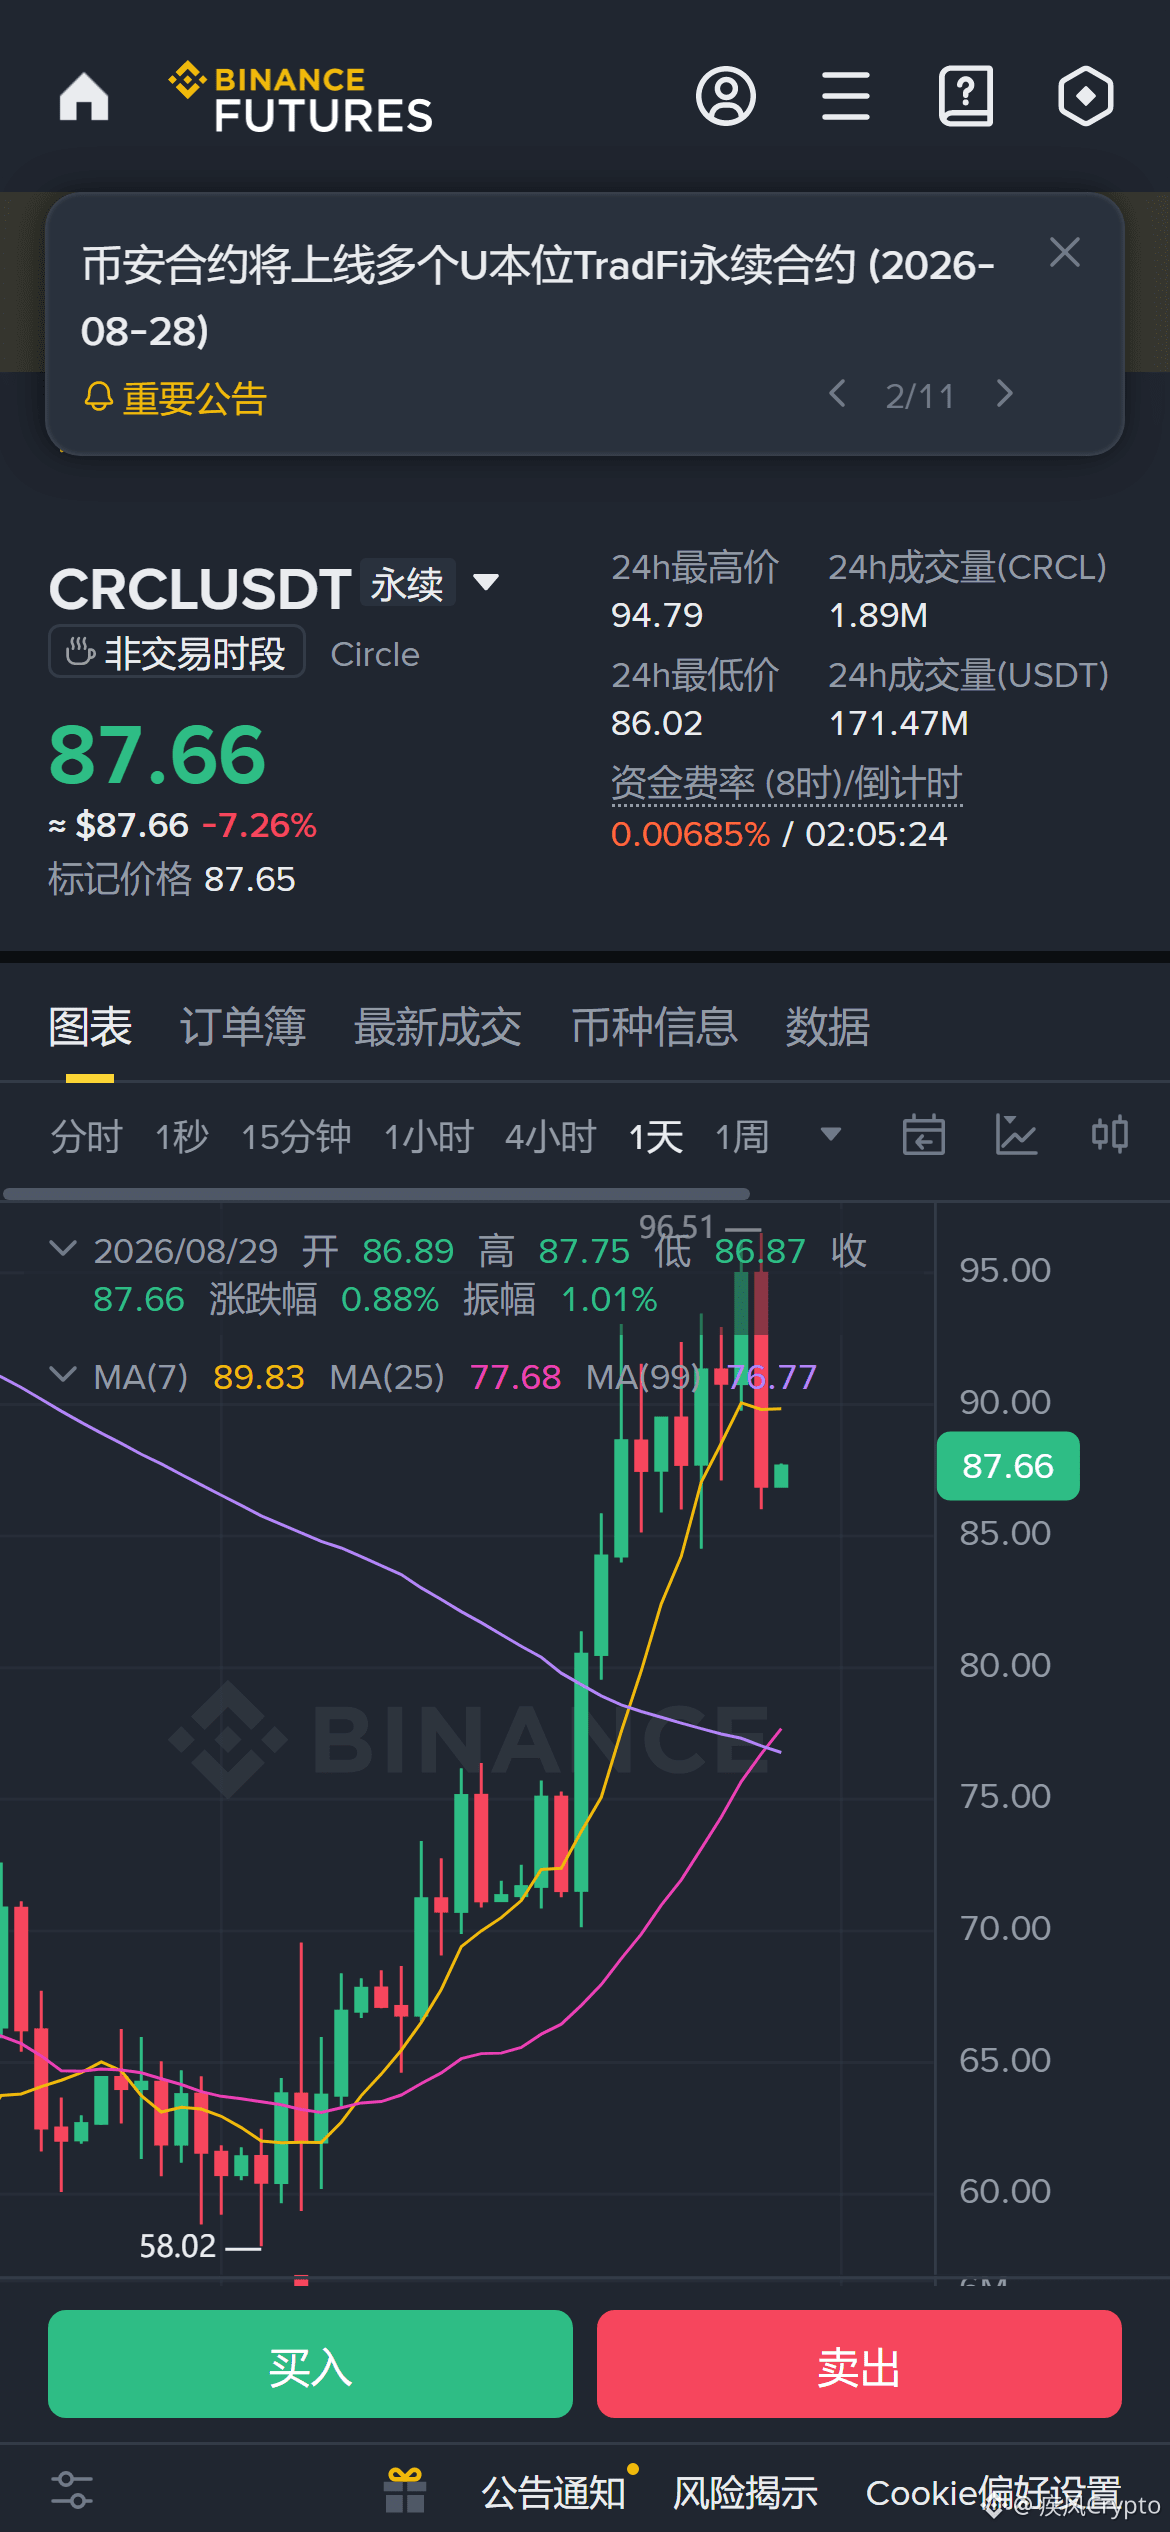The height and width of the screenshot is (2532, 1170).
Task: Open the technical indicators chart icon
Action: click(x=1017, y=1135)
